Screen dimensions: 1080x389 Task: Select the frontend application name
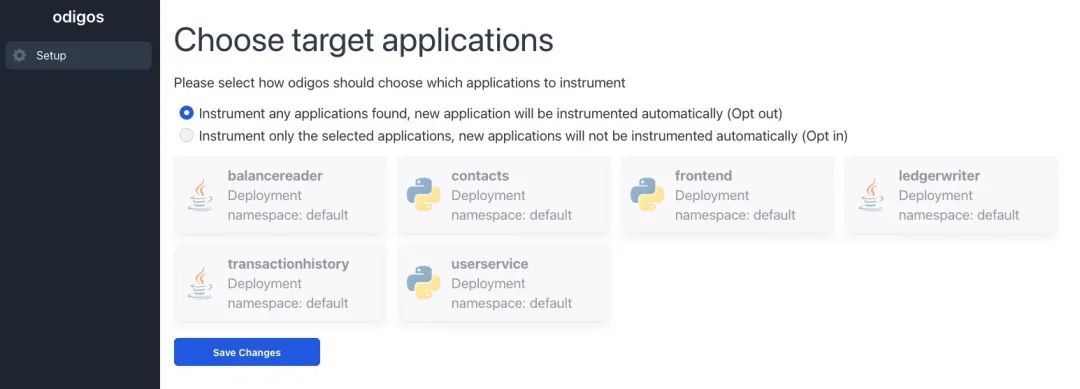703,176
